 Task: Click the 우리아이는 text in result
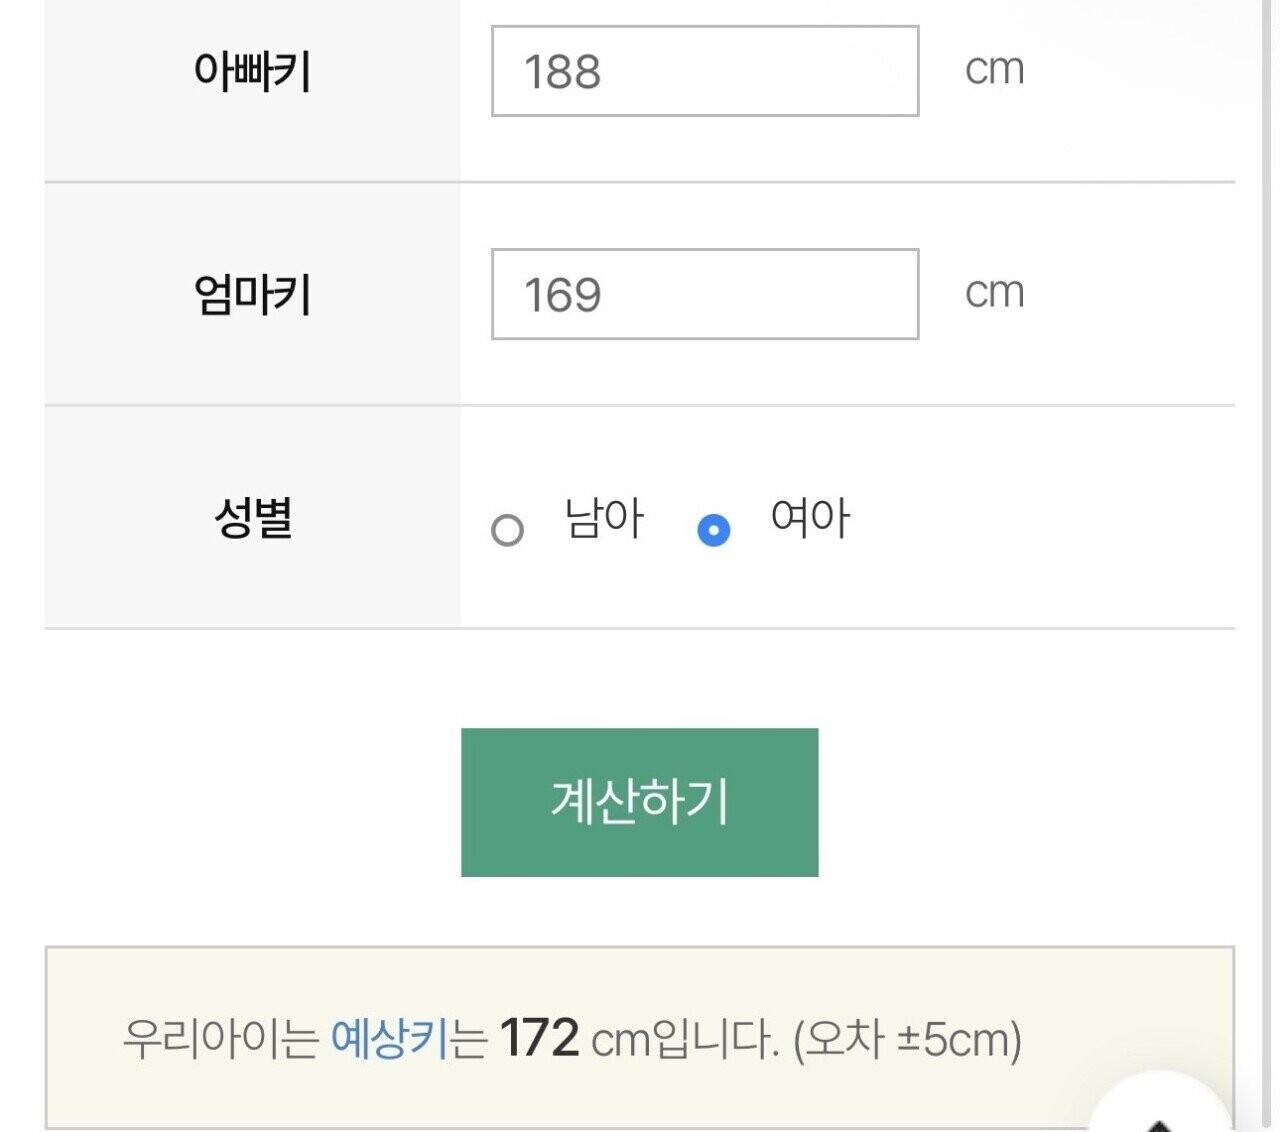[x=220, y=1039]
